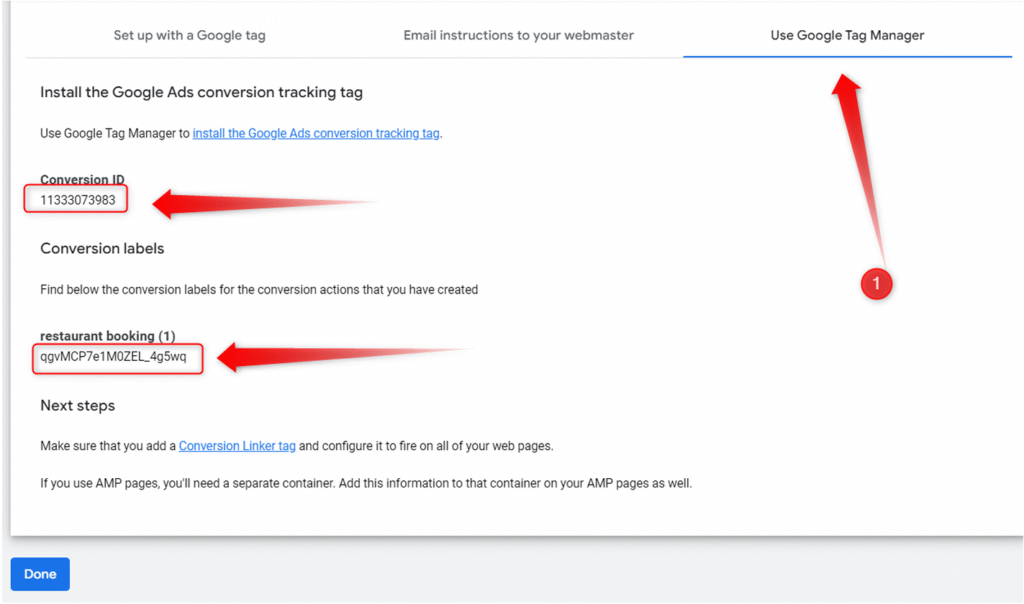Viewport: 1024px width, 604px height.
Task: Click the restaurant booking (1) label
Action: [108, 336]
